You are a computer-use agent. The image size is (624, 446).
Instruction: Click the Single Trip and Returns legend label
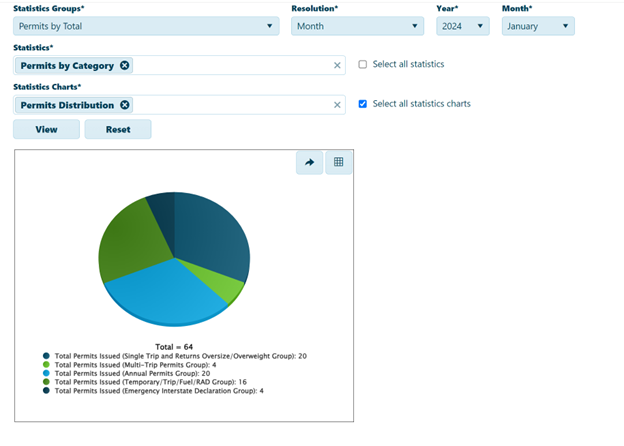(181, 356)
